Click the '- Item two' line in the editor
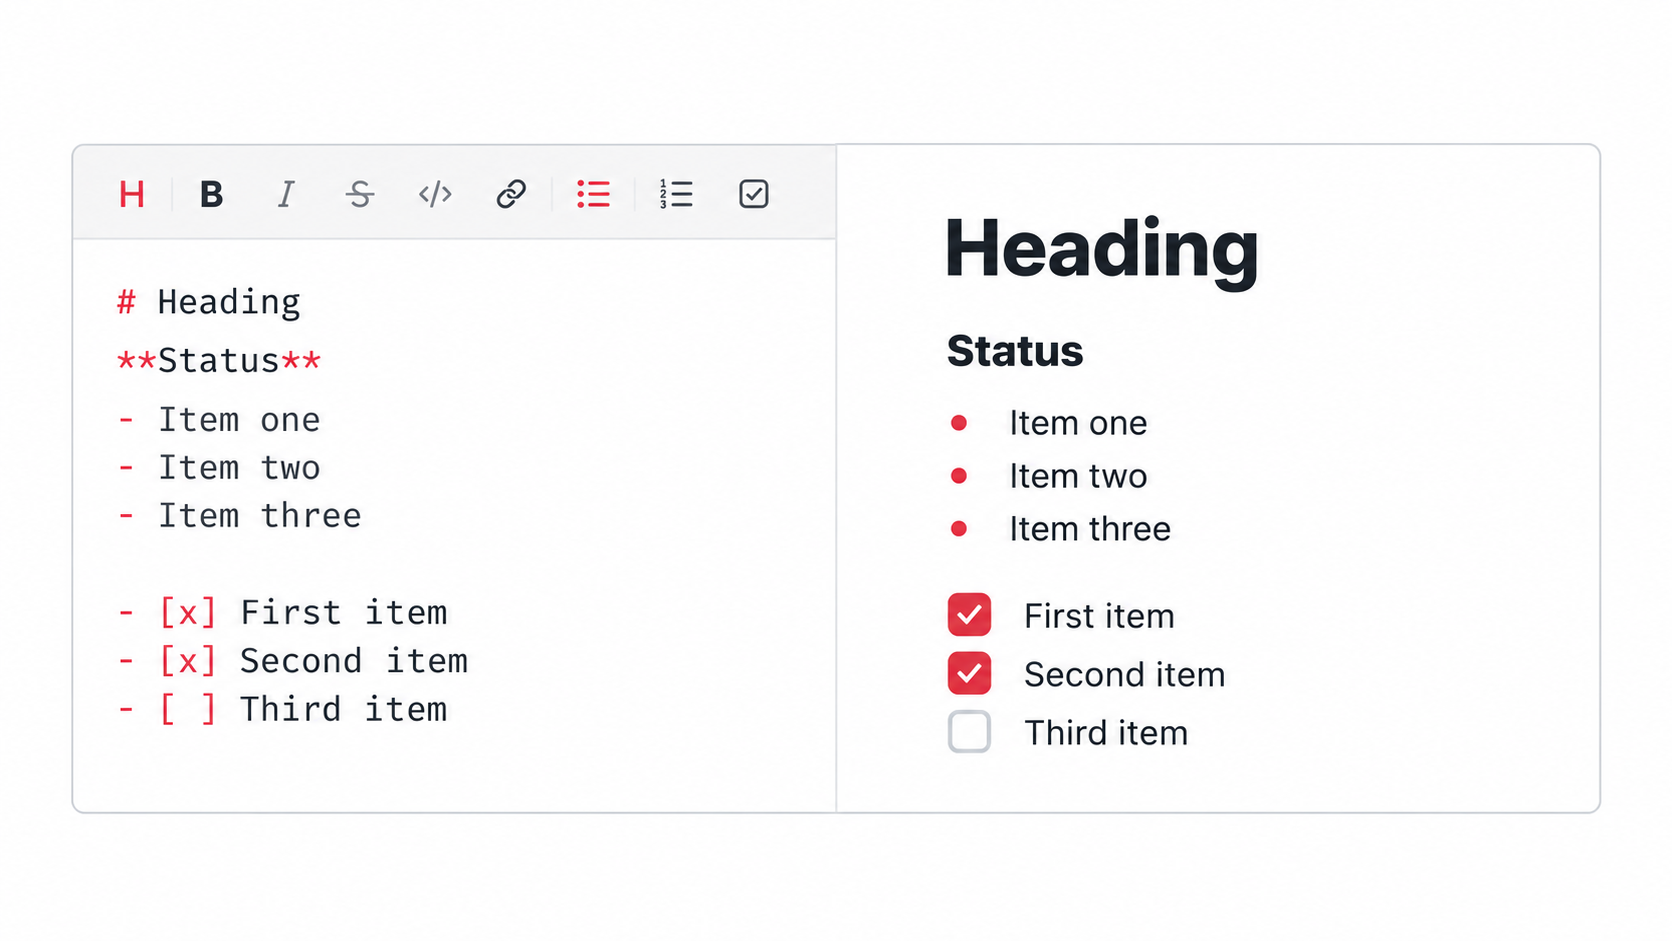Viewport: 1672px width, 941px height. [219, 468]
